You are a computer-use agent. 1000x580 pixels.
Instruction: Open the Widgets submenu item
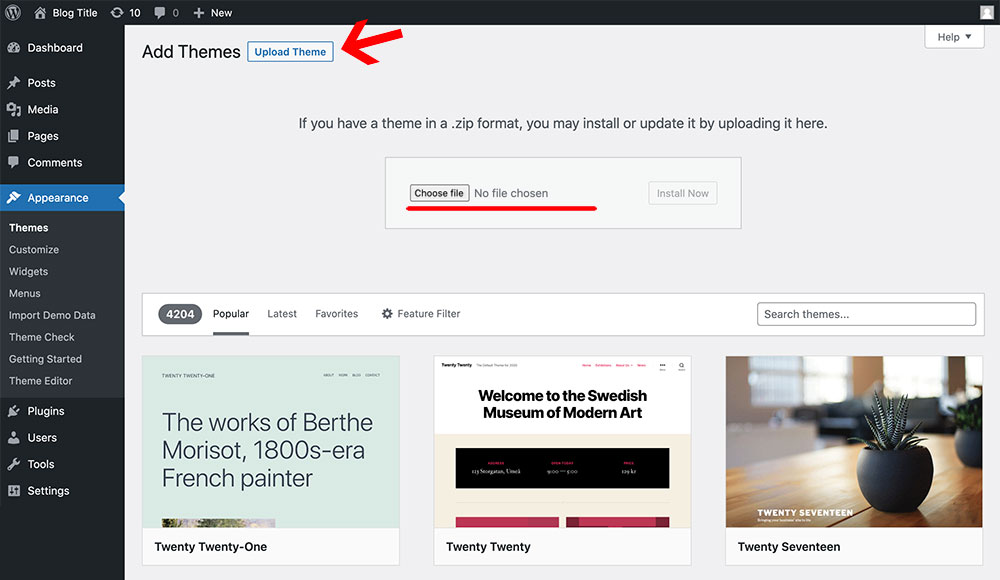[28, 271]
